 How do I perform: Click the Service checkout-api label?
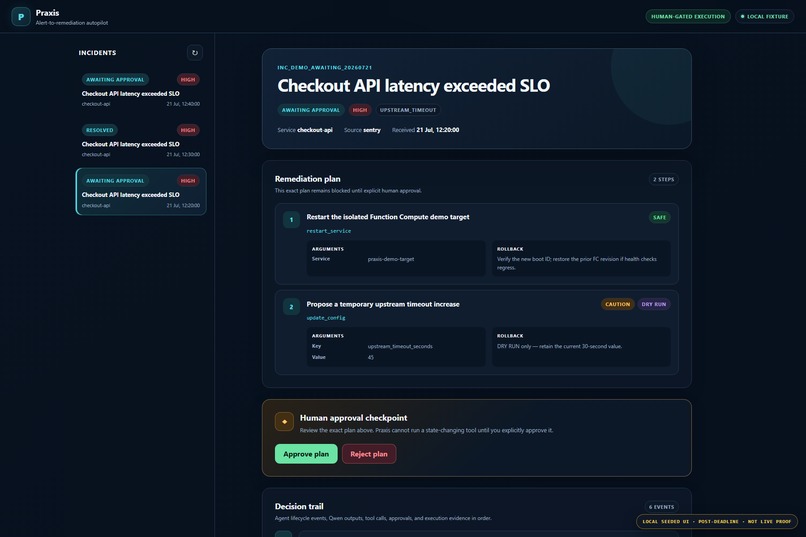[x=305, y=130]
